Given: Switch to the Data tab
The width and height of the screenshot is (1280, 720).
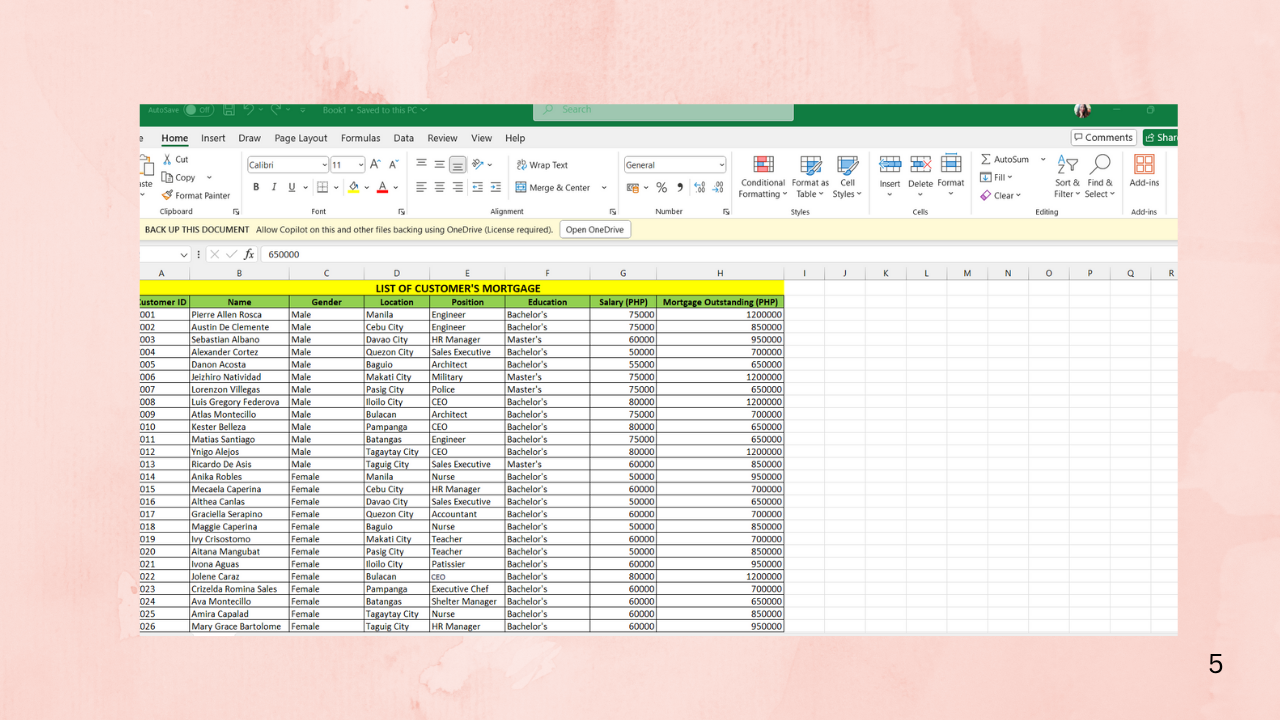Looking at the screenshot, I should click(x=404, y=138).
